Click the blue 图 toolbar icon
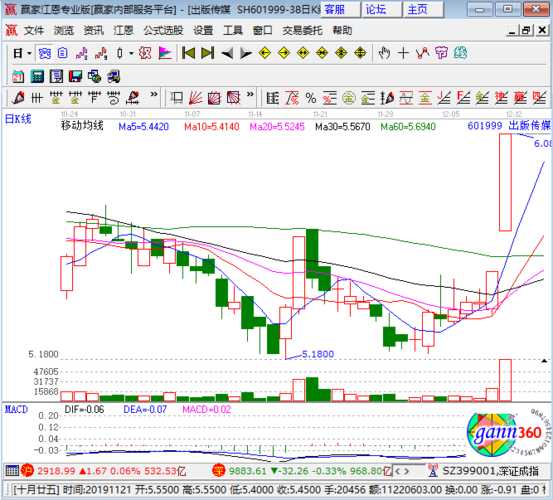553x500 pixels. pos(45,54)
